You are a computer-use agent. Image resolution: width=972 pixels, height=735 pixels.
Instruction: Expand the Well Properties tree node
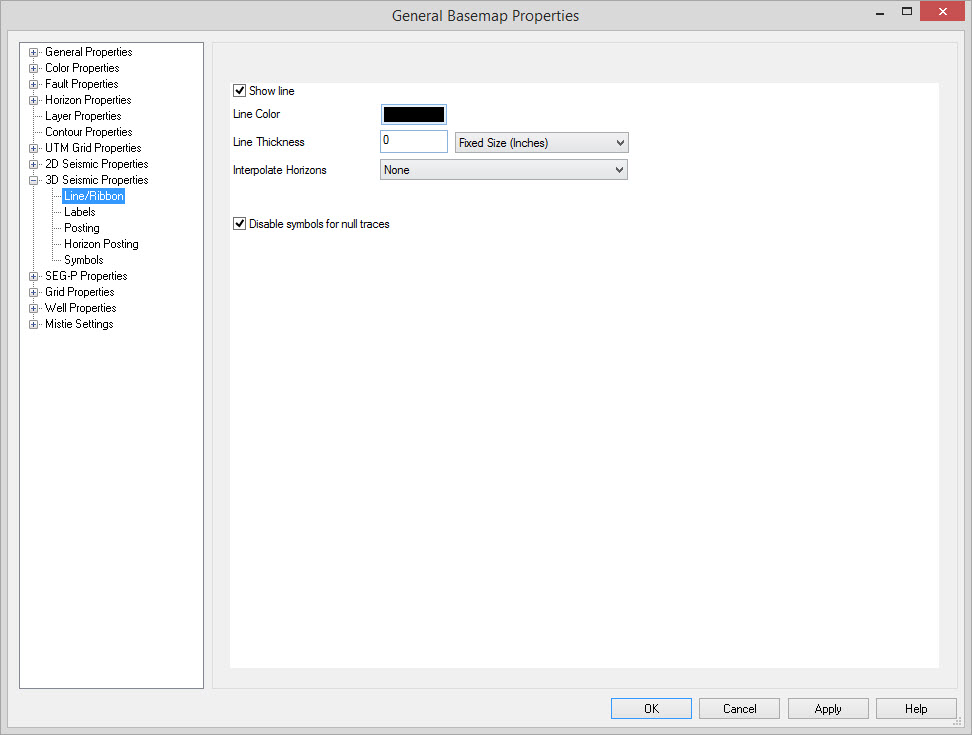(x=34, y=308)
